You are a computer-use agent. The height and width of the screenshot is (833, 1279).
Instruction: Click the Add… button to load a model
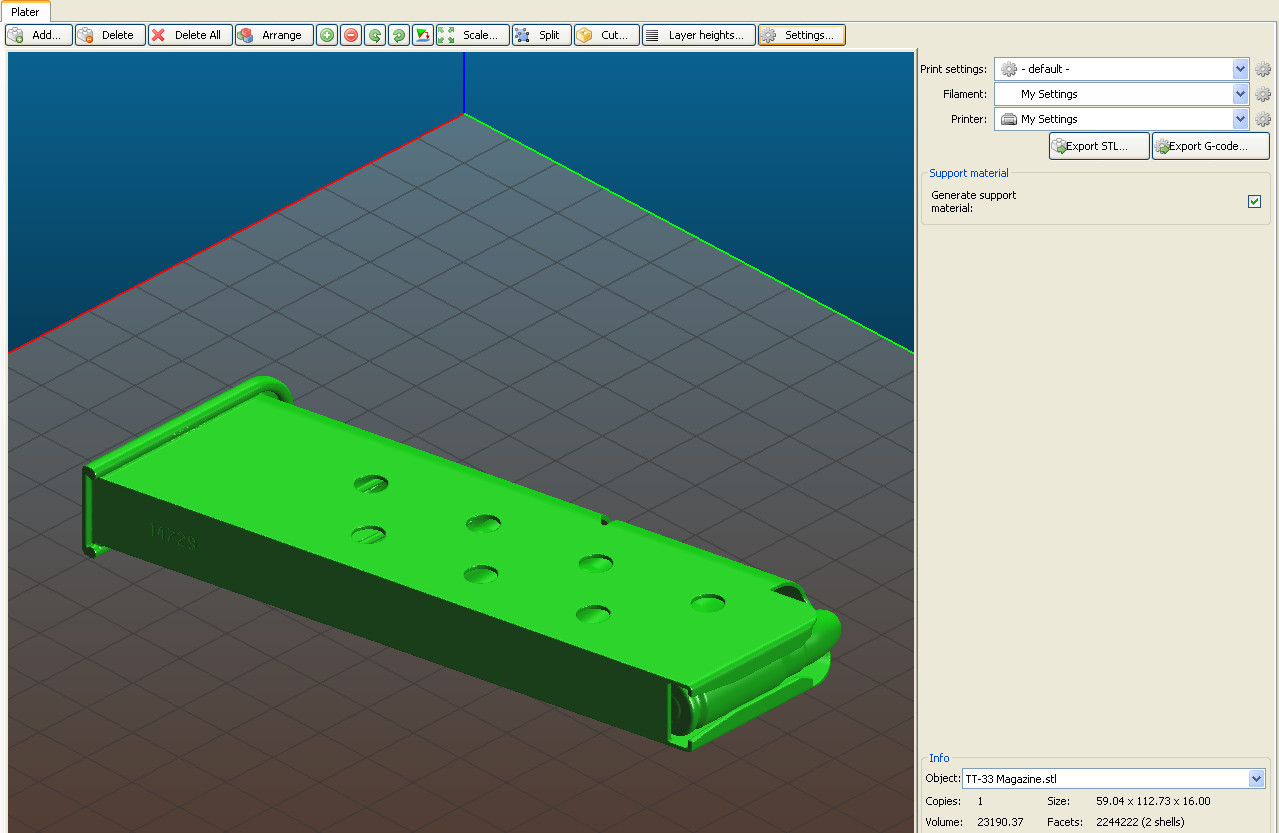[39, 35]
